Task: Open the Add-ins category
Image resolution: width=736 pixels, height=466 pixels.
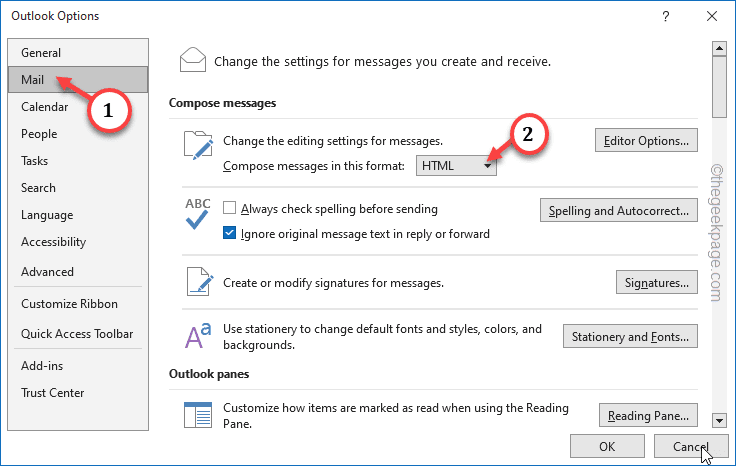Action: tap(78, 366)
